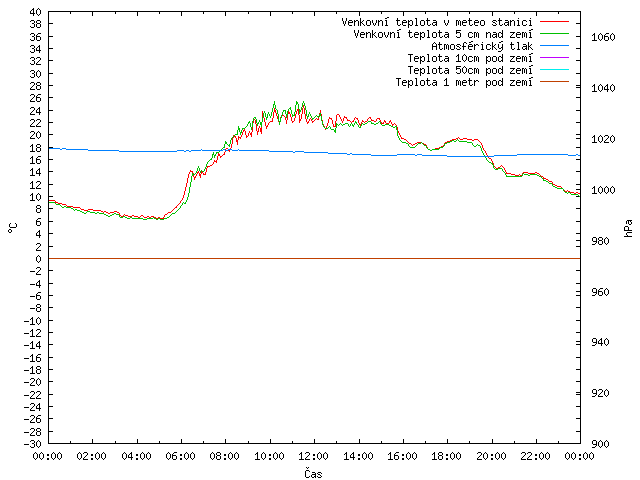The image size is (640, 480).
Task: Click the '16:00' time axis label
Action: point(402,456)
